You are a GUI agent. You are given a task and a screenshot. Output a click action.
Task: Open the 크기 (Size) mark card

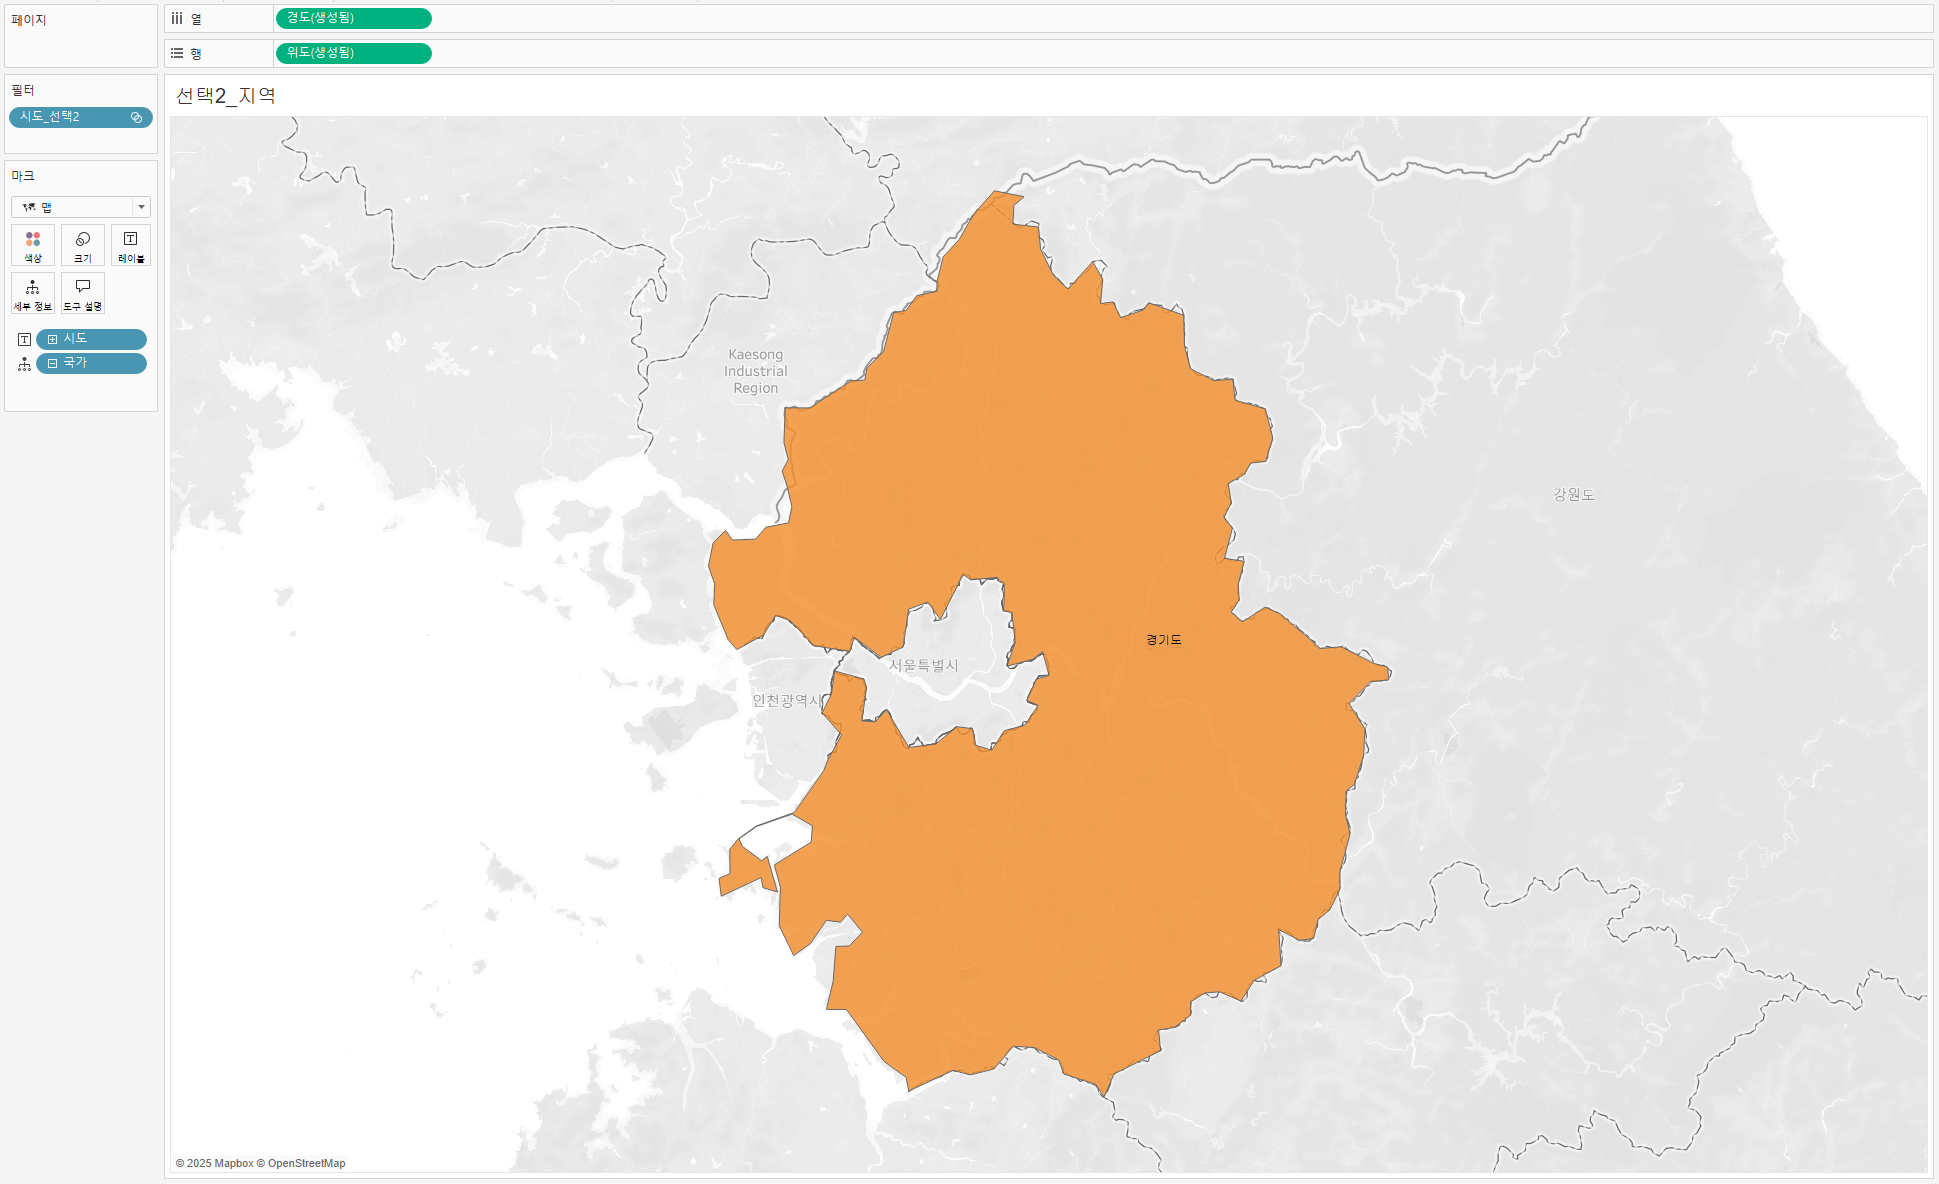pos(83,244)
